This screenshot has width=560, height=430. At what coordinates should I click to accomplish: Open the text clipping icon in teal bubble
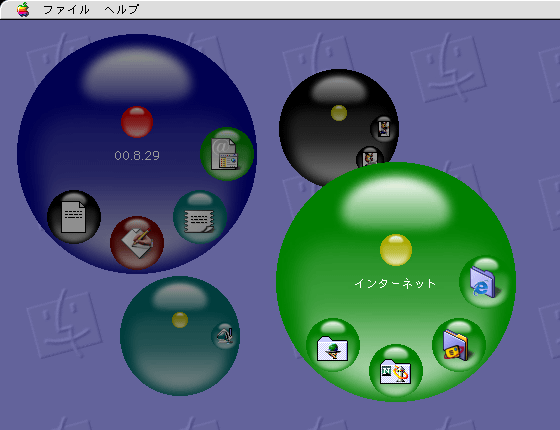click(x=200, y=217)
